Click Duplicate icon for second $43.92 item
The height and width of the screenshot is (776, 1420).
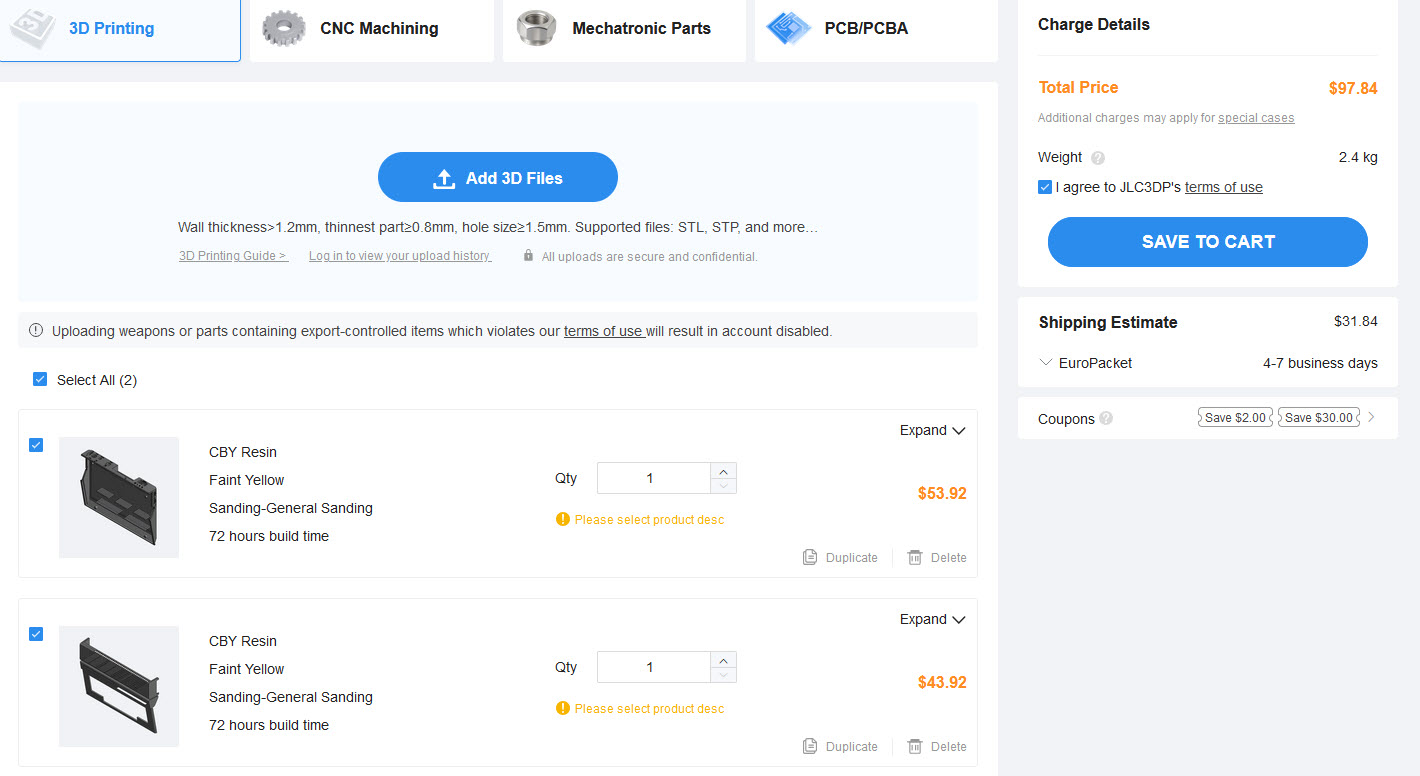pyautogui.click(x=810, y=746)
